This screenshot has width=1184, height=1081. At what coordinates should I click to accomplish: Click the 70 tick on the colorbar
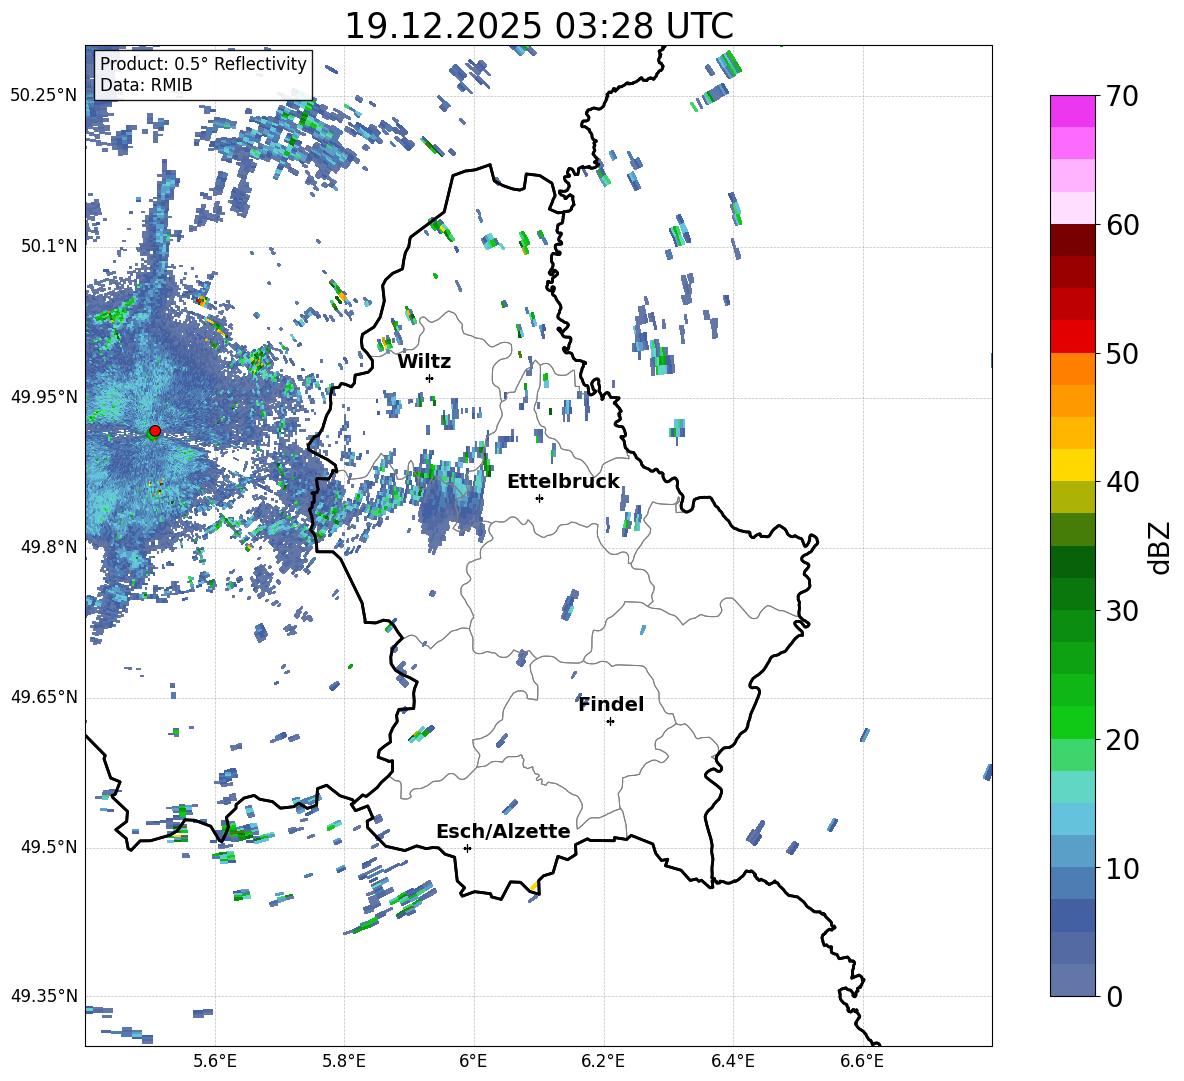tap(1122, 96)
